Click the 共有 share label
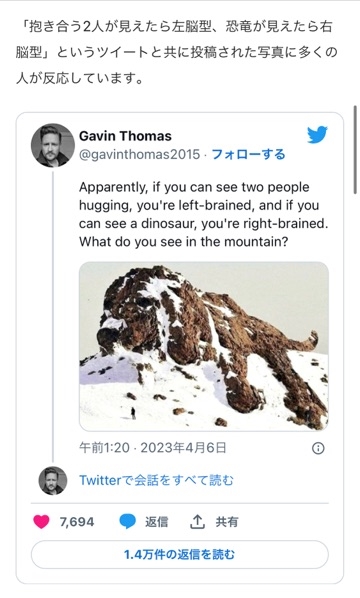The width and height of the screenshot is (360, 598). pos(227,522)
